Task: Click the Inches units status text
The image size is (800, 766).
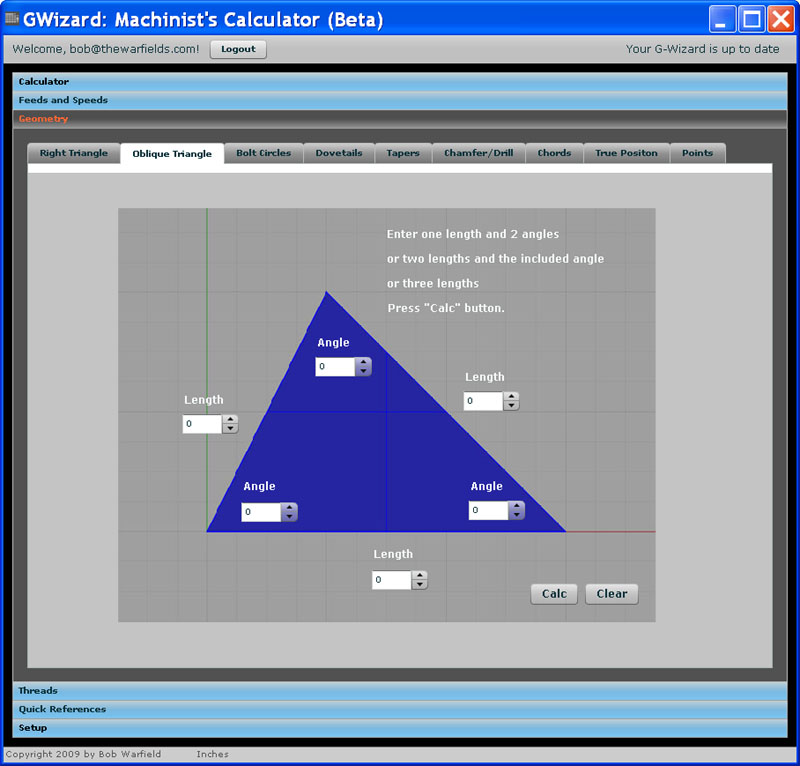Action: [x=212, y=754]
